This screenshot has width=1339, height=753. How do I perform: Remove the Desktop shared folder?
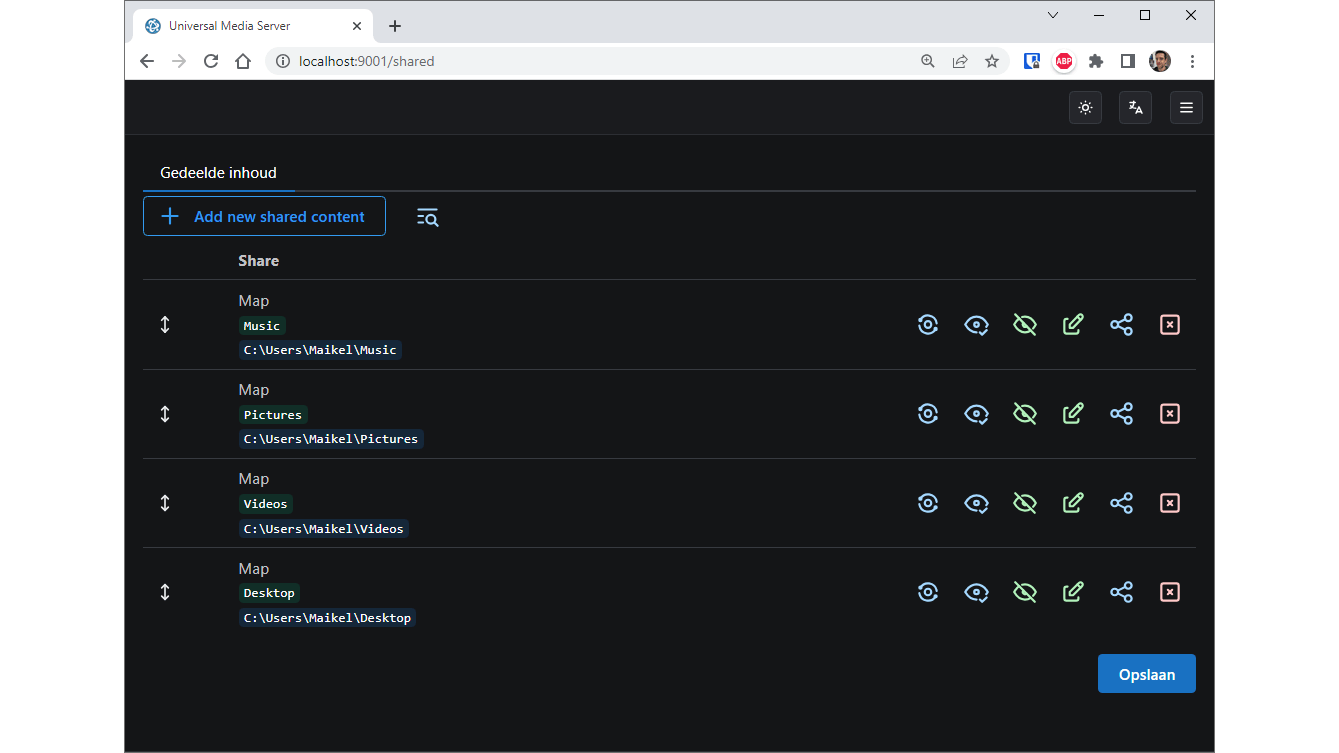(x=1169, y=592)
